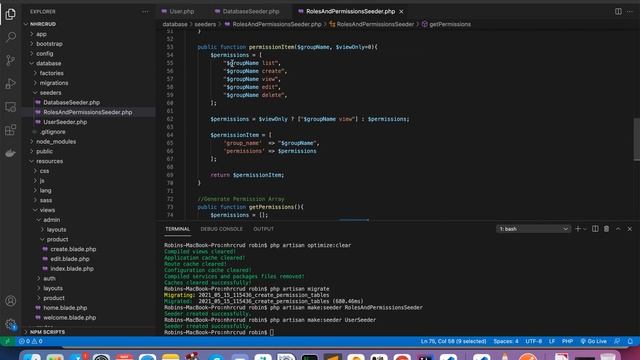Open DatabaseSeeder.php in explorer
Screen dimensions: 640x360
coord(71,102)
